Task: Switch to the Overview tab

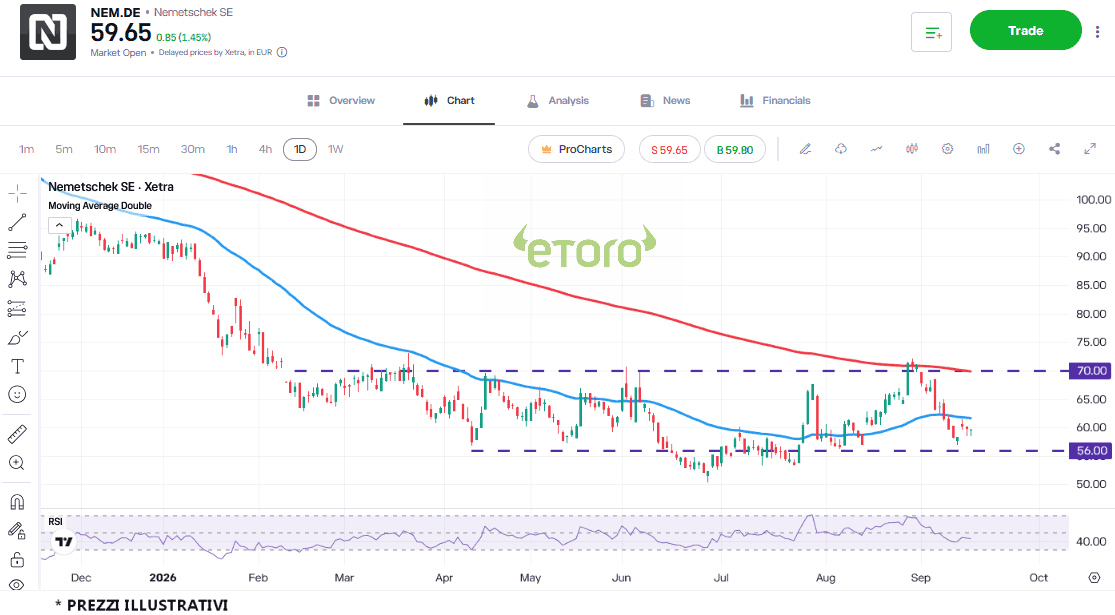Action: click(x=341, y=101)
